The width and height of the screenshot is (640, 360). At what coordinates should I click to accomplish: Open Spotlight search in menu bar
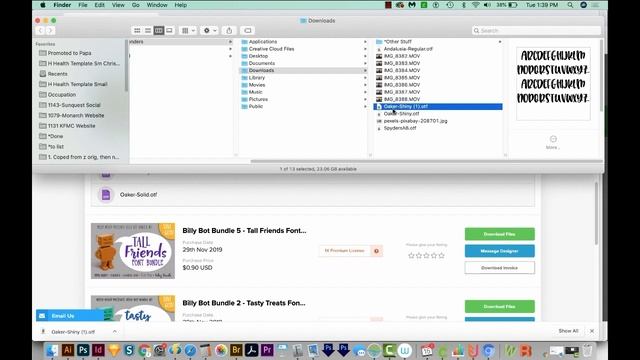pos(570,5)
